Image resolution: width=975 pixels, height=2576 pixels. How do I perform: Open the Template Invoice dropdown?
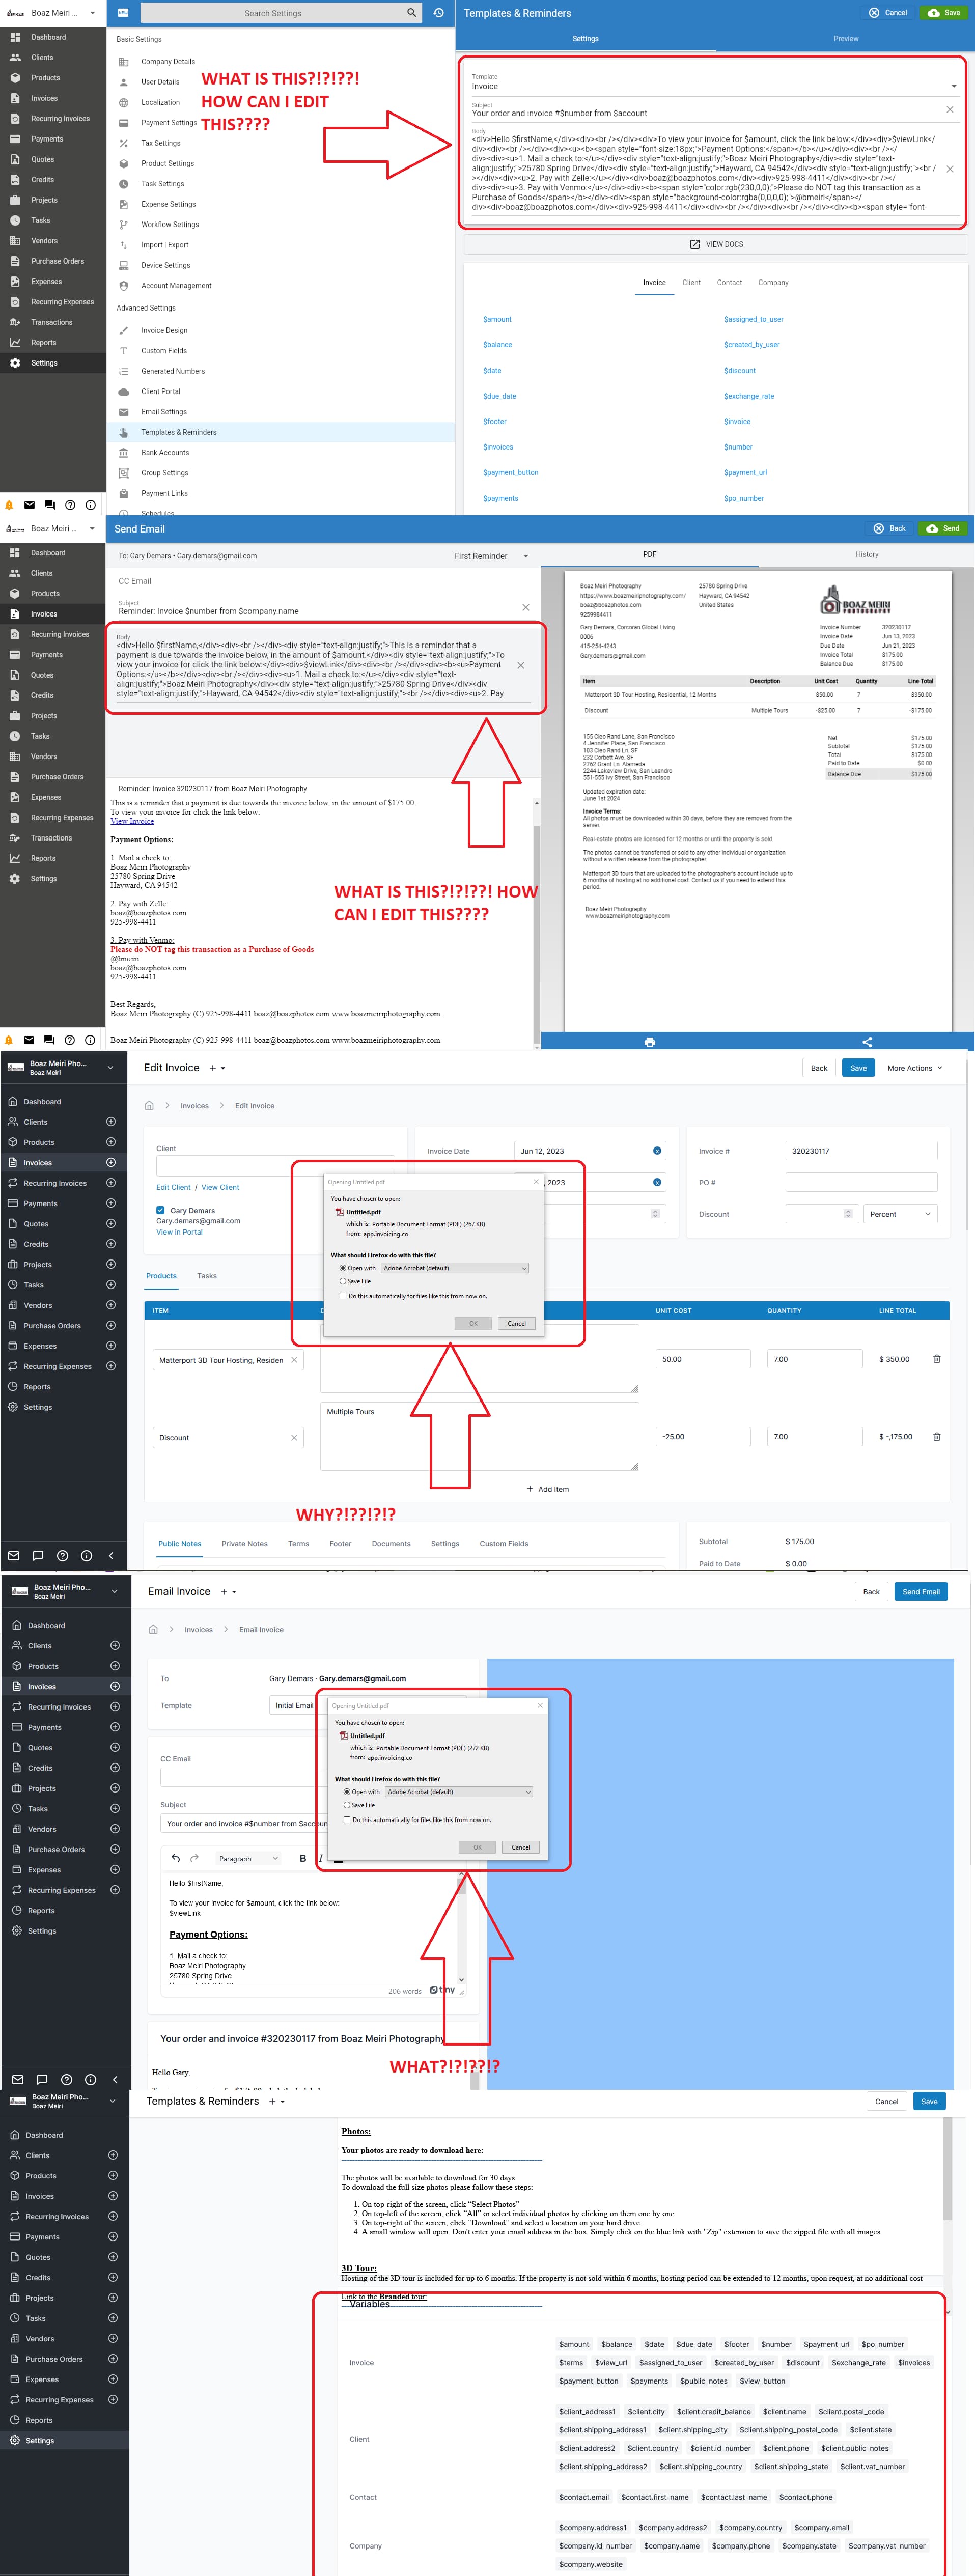tap(714, 86)
